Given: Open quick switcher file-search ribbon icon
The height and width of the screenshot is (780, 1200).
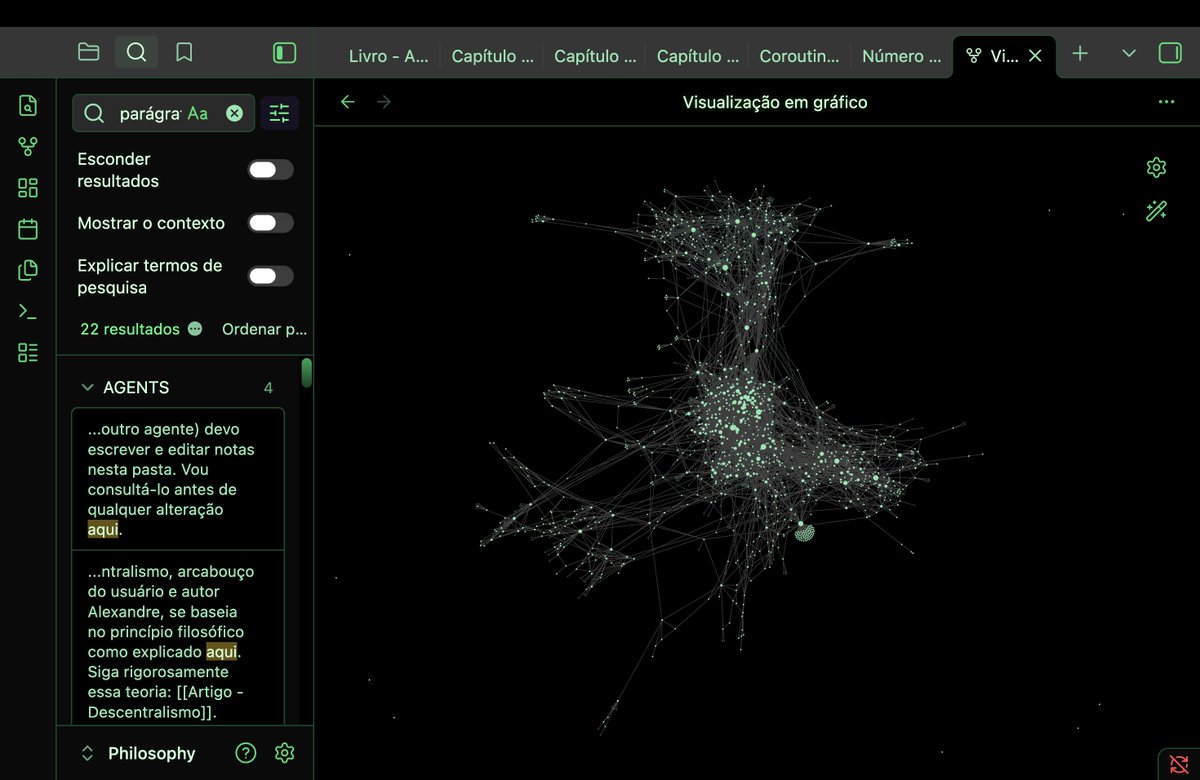Looking at the screenshot, I should pos(28,106).
